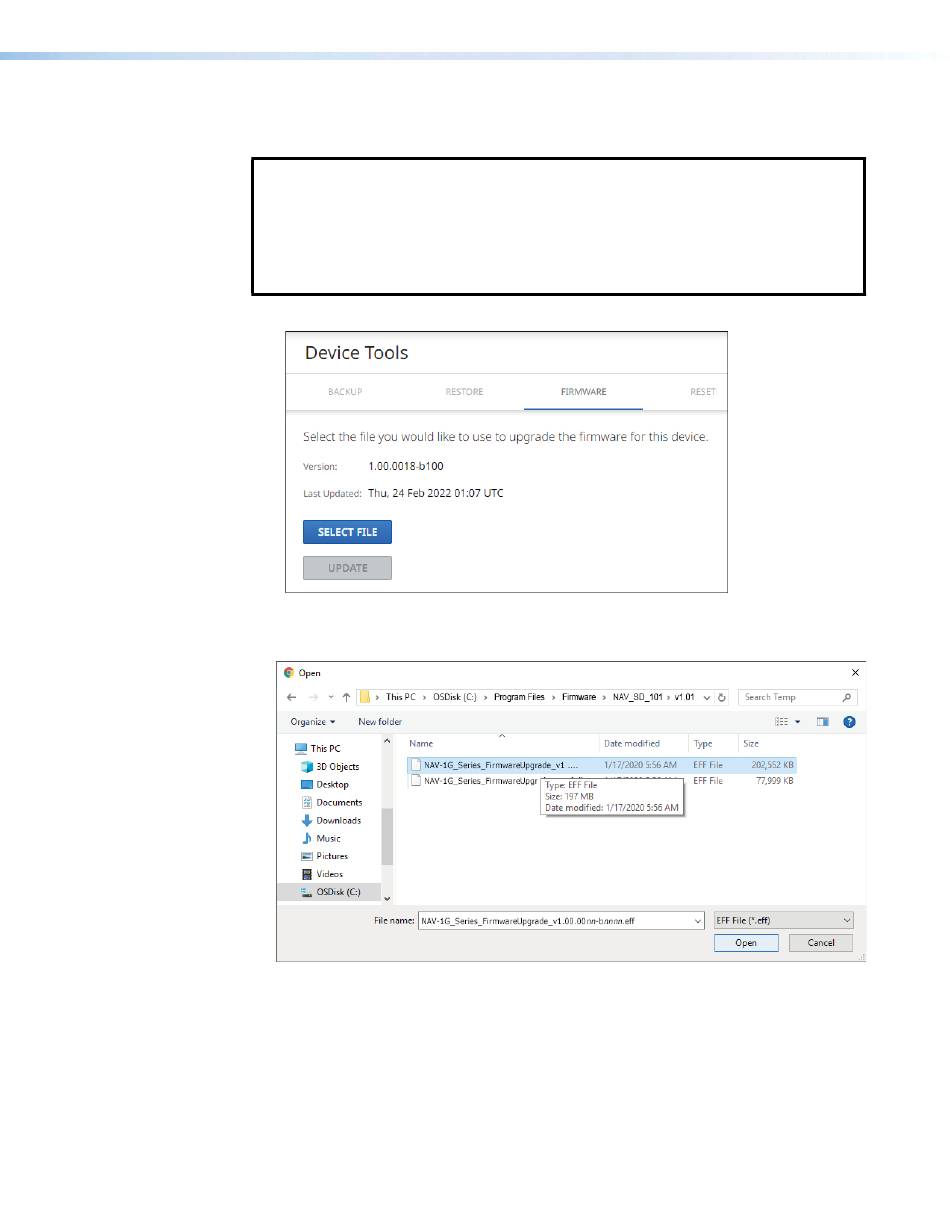Click Open to confirm firmware file

745,943
